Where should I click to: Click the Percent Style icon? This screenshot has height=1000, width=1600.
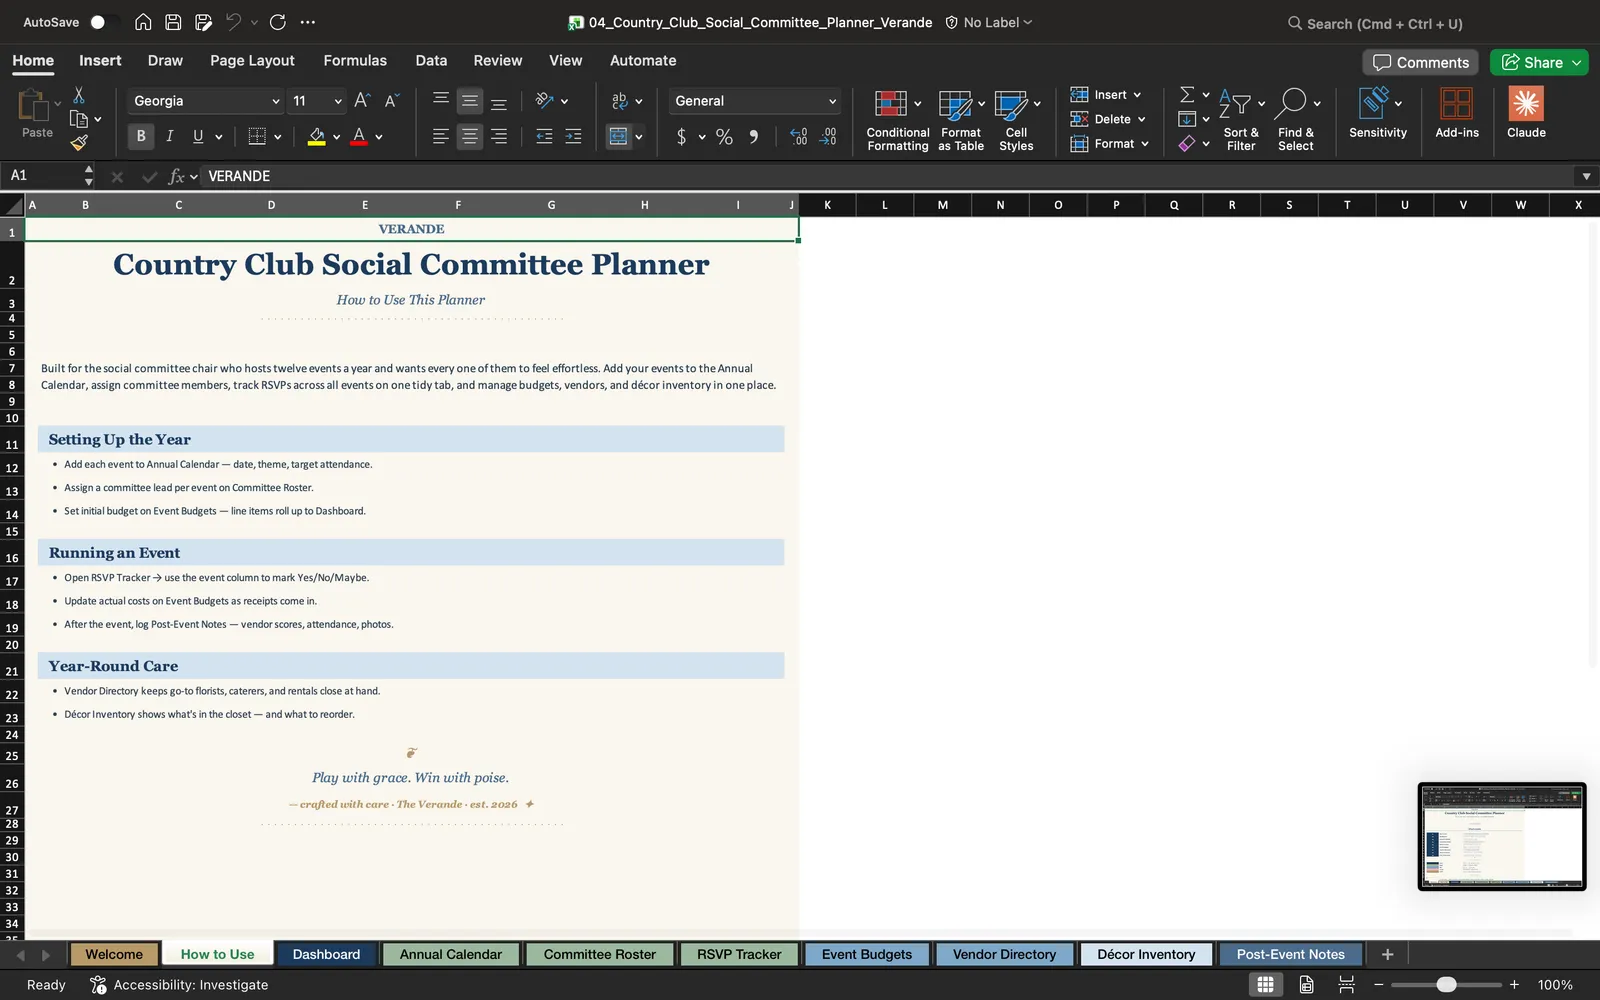coord(724,137)
